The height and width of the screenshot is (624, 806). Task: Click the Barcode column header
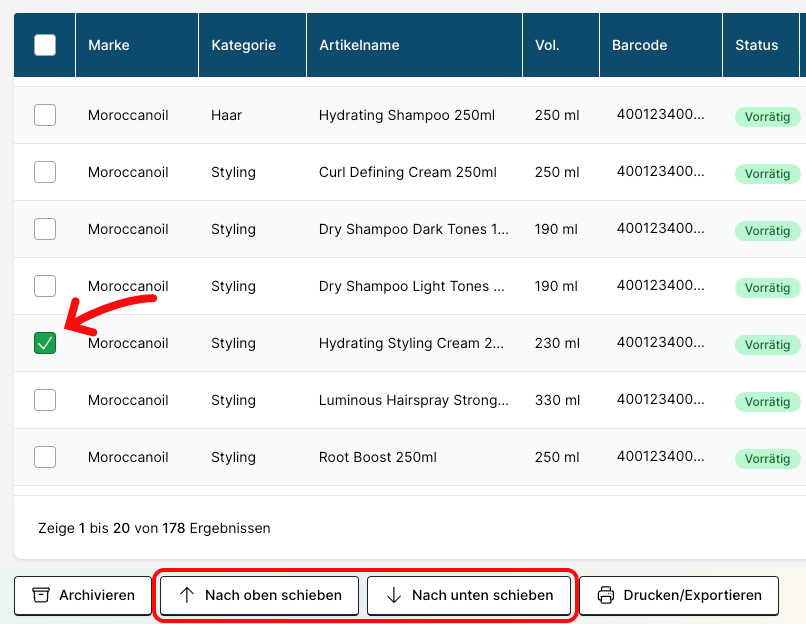tap(639, 45)
